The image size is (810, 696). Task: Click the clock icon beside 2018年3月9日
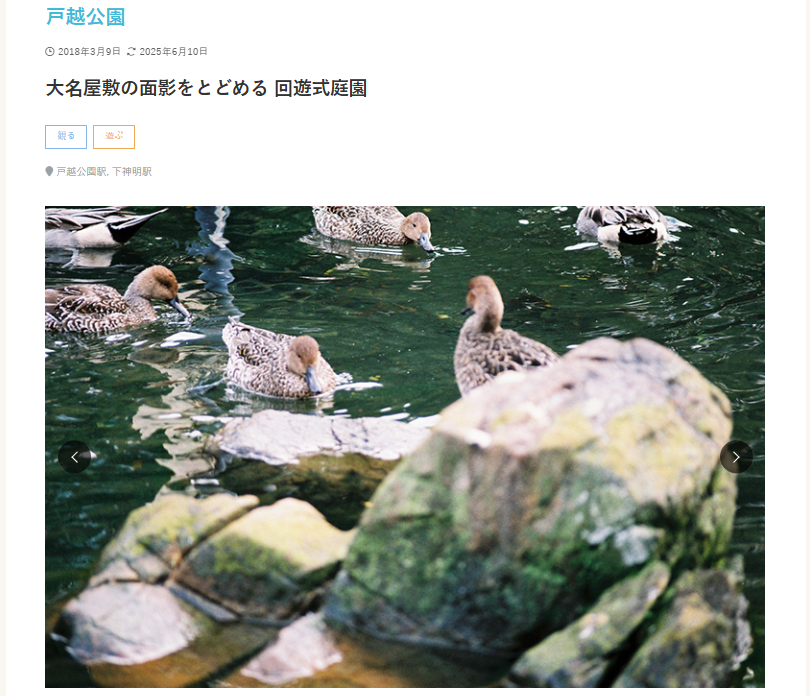[x=50, y=51]
